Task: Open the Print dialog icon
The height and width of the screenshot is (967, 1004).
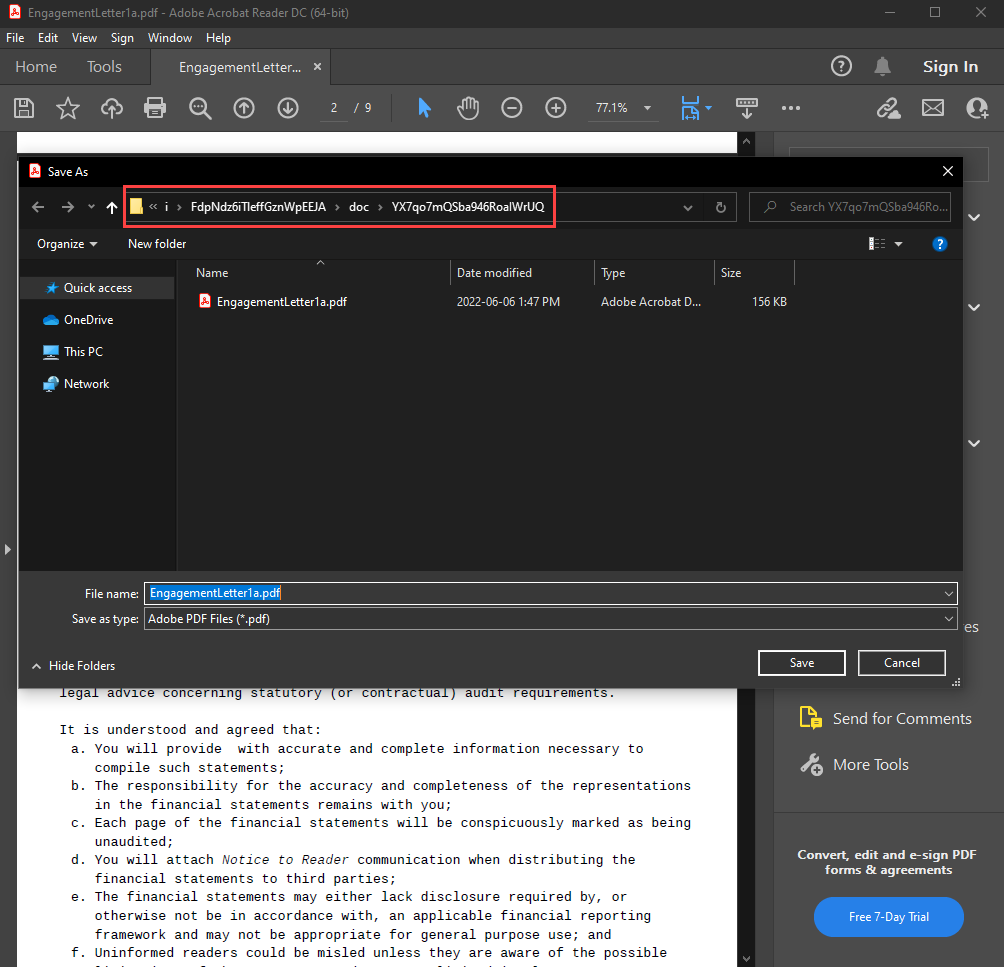Action: coord(155,107)
